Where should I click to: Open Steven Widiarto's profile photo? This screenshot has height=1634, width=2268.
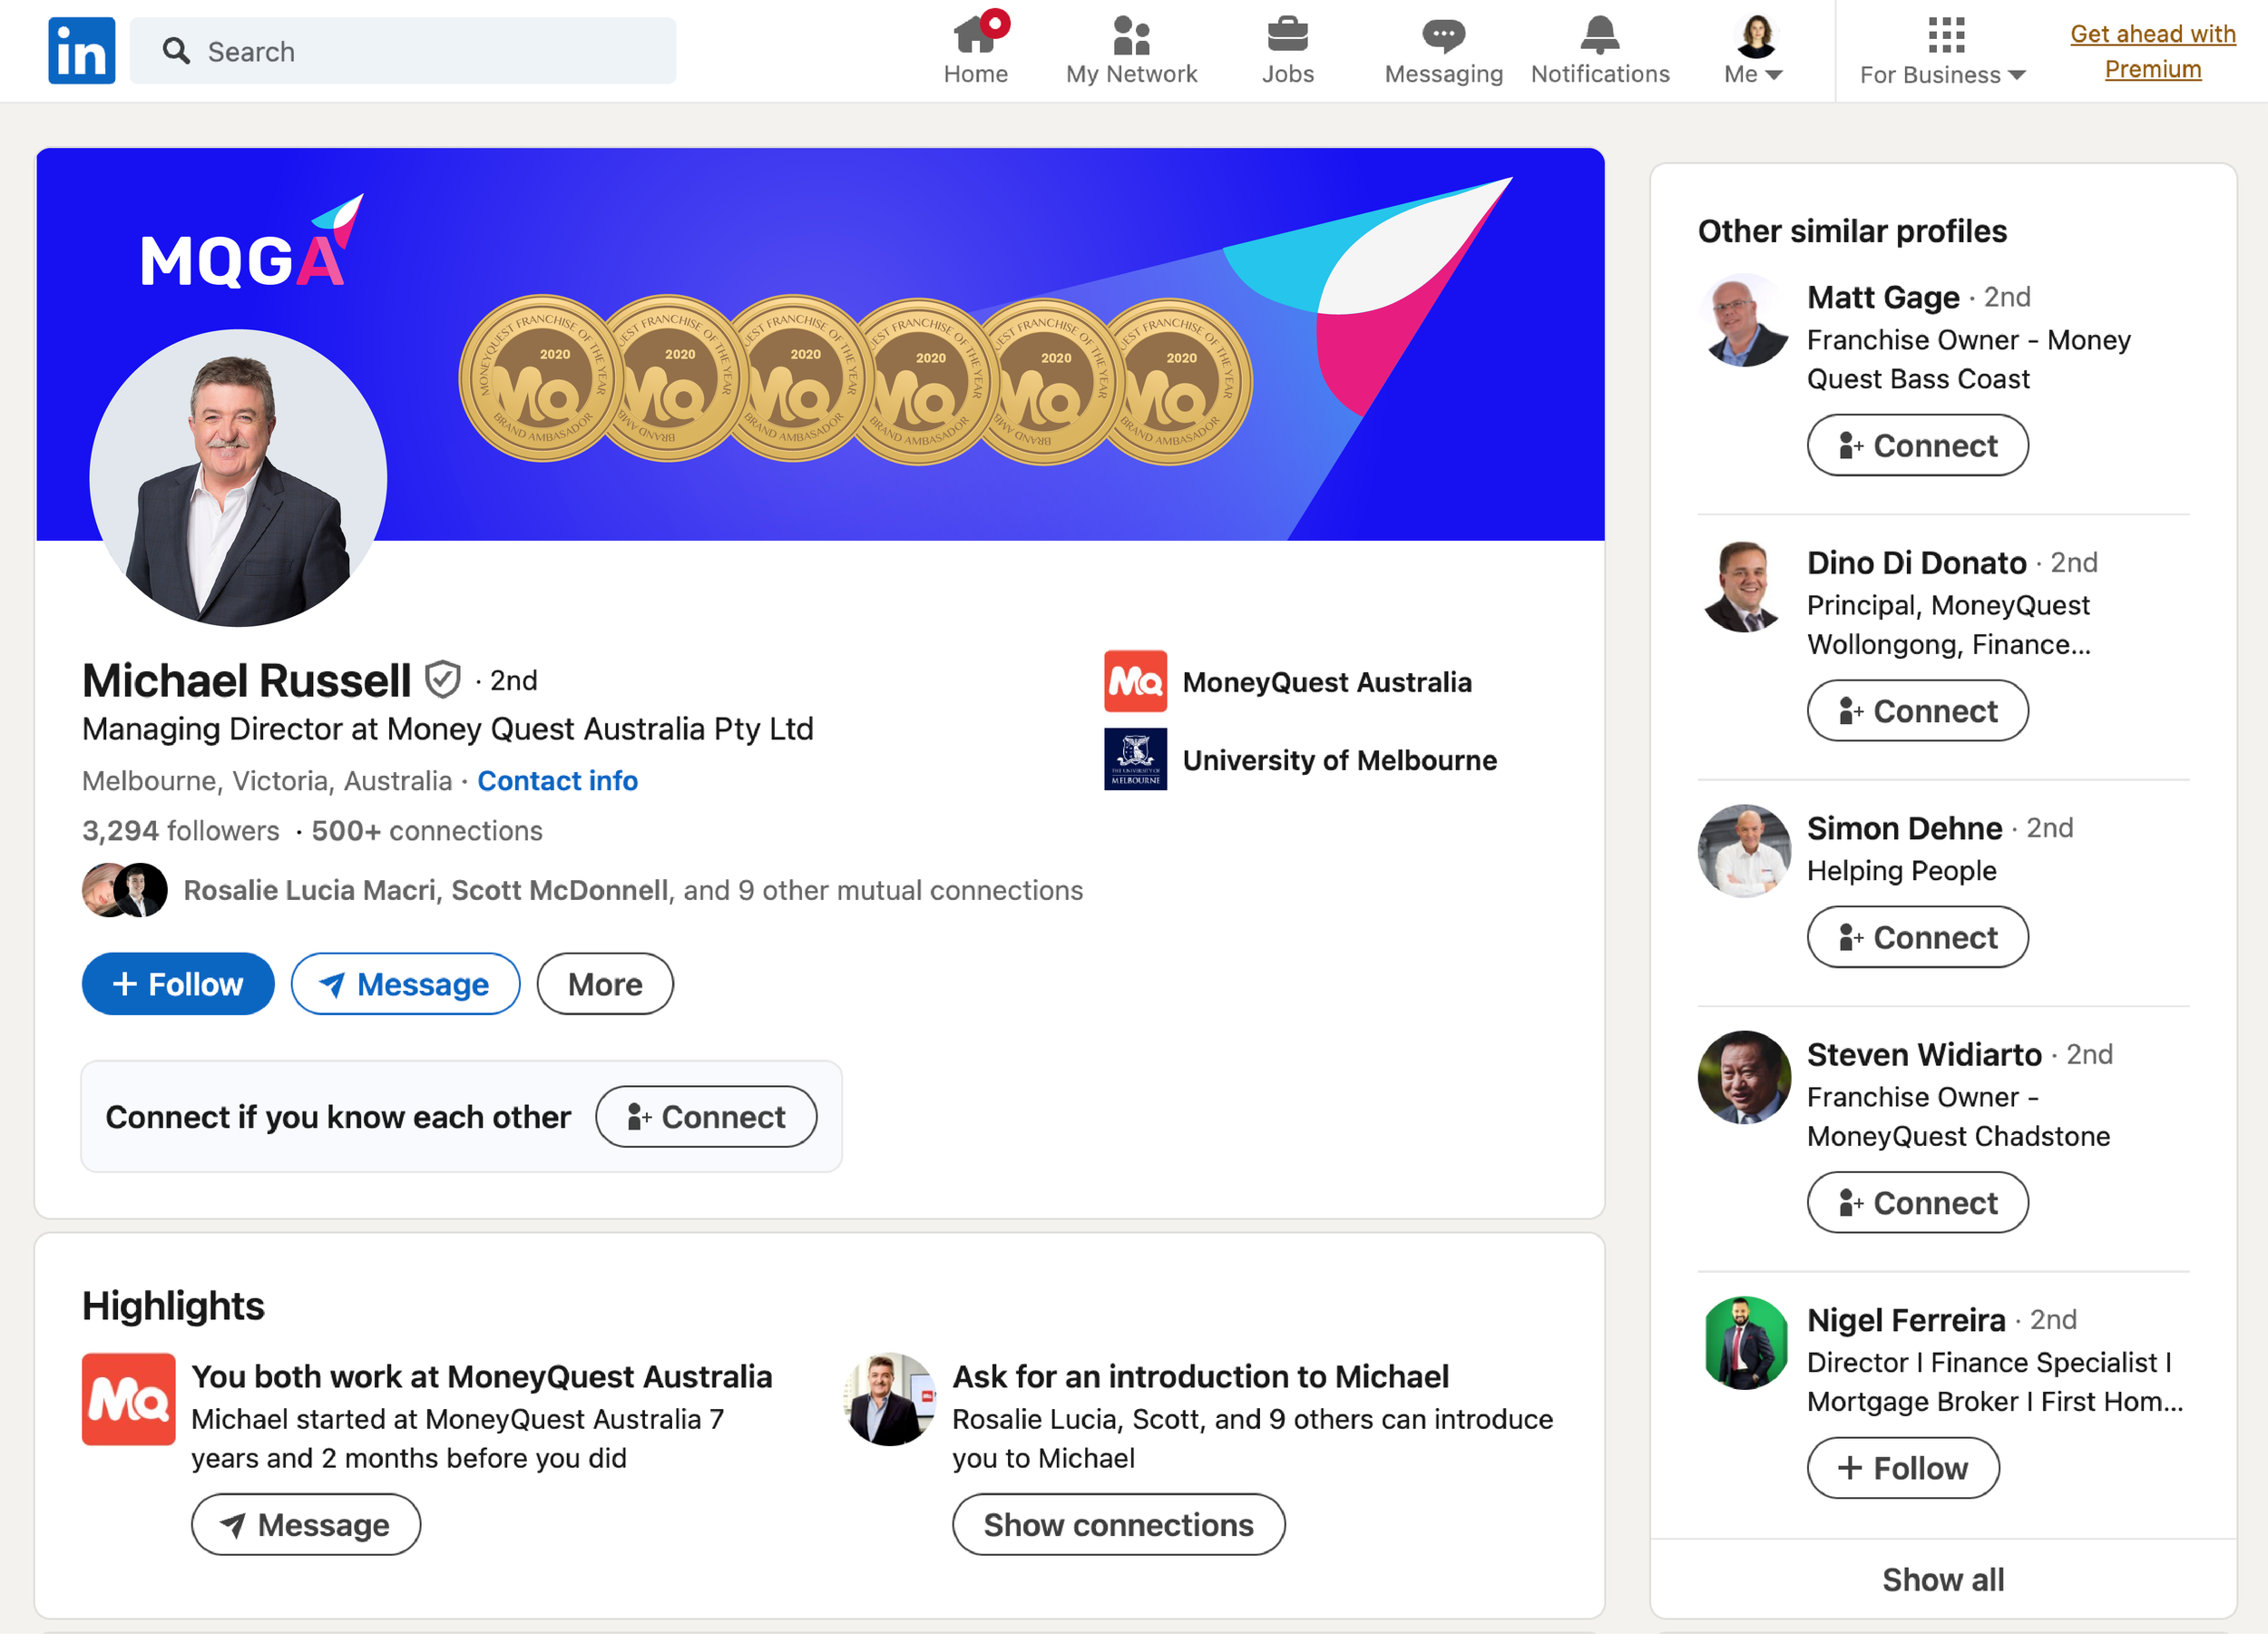pos(1744,1077)
